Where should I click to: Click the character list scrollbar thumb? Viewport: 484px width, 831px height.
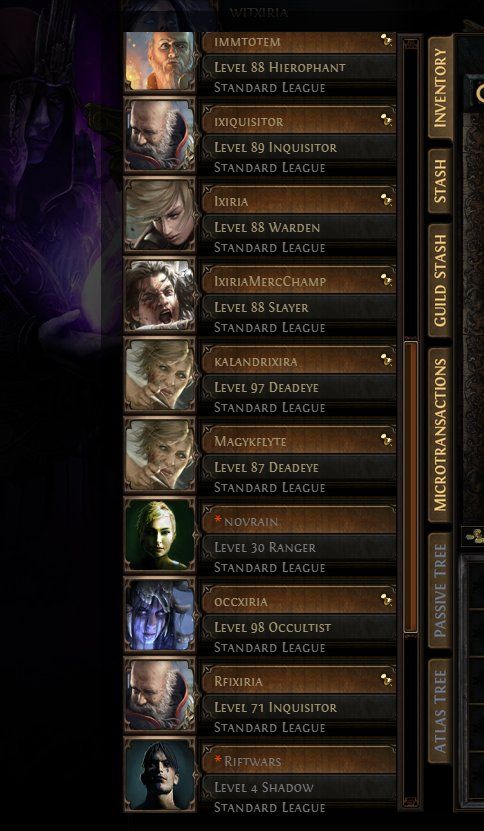click(410, 487)
